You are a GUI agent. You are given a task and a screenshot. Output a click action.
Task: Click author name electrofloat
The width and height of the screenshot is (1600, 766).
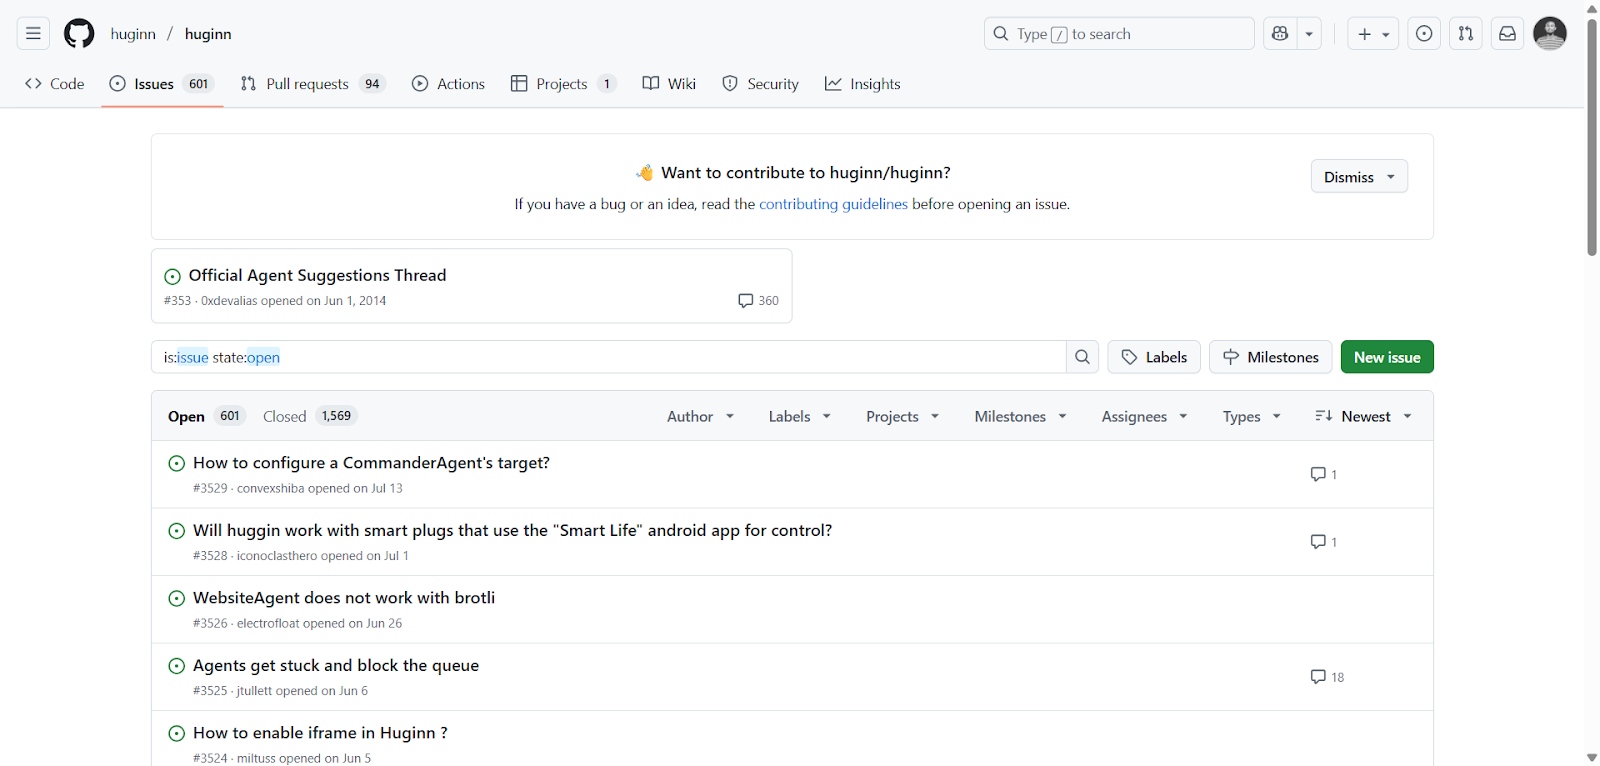coord(268,623)
